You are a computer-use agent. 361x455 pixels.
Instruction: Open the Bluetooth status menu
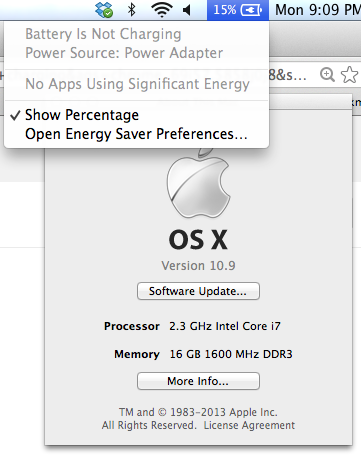(132, 9)
